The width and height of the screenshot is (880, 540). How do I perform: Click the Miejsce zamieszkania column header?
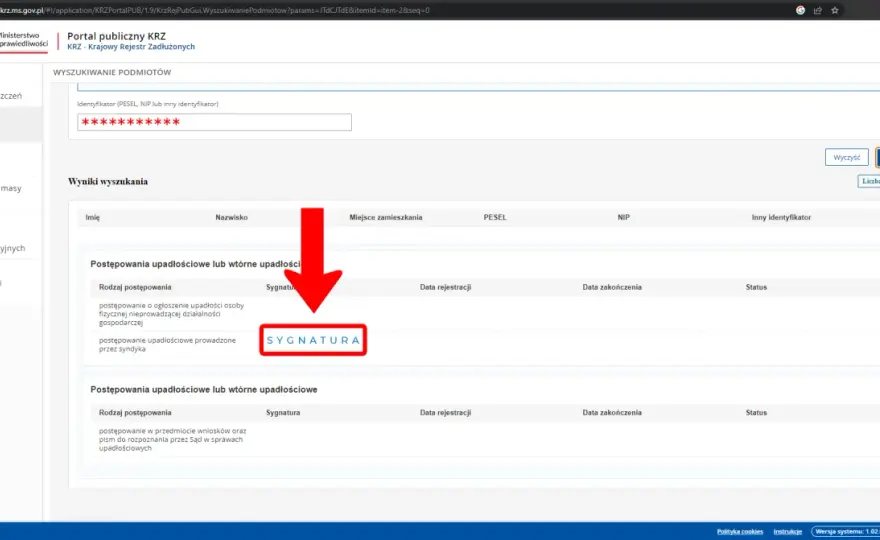pos(386,217)
